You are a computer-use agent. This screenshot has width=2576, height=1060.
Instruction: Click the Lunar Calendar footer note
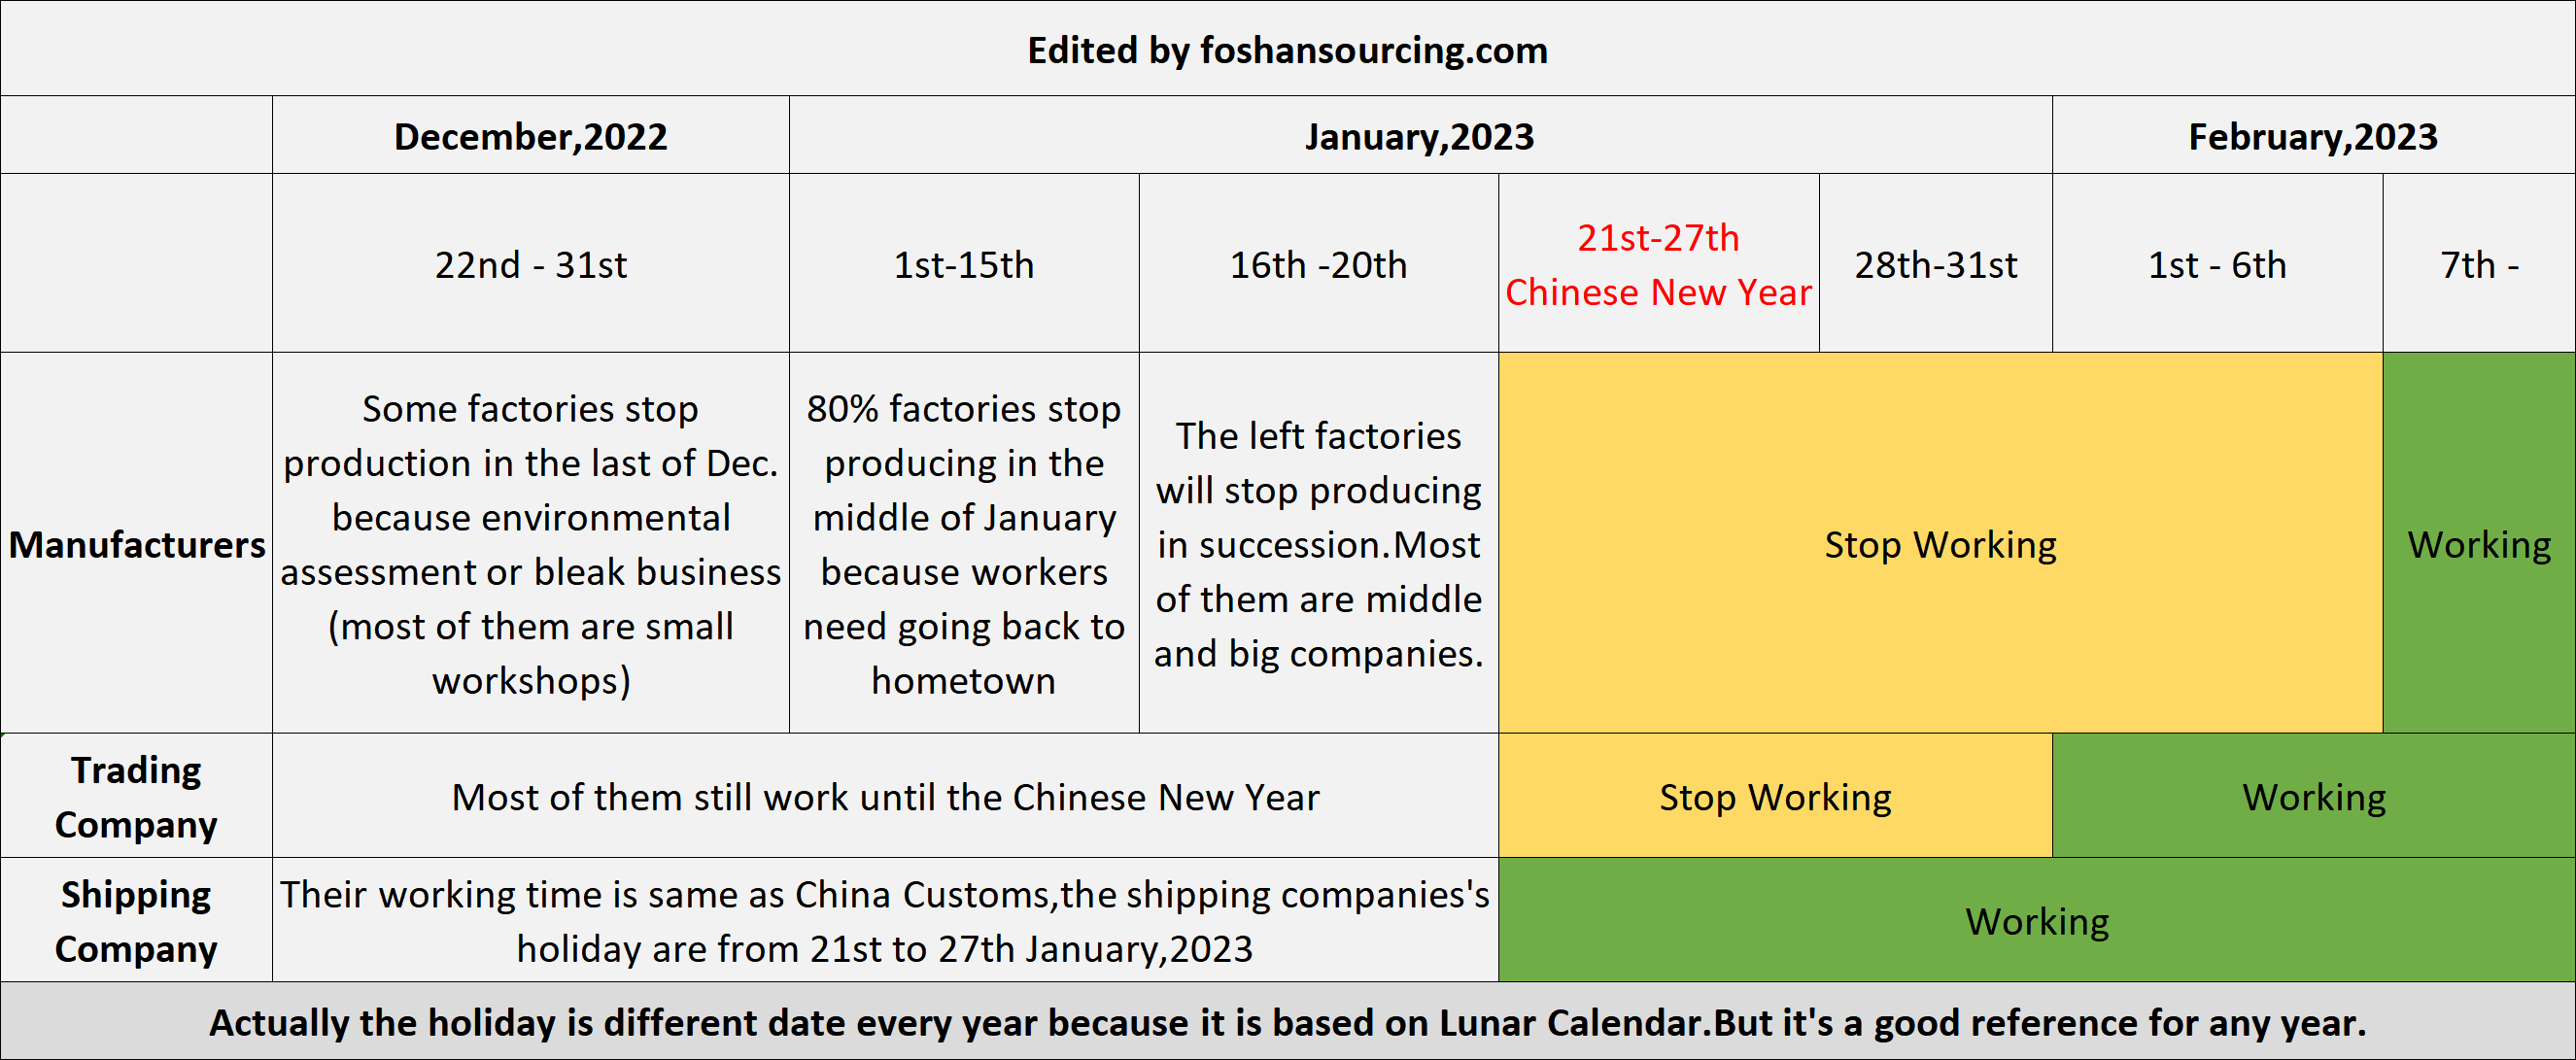coord(1288,1021)
